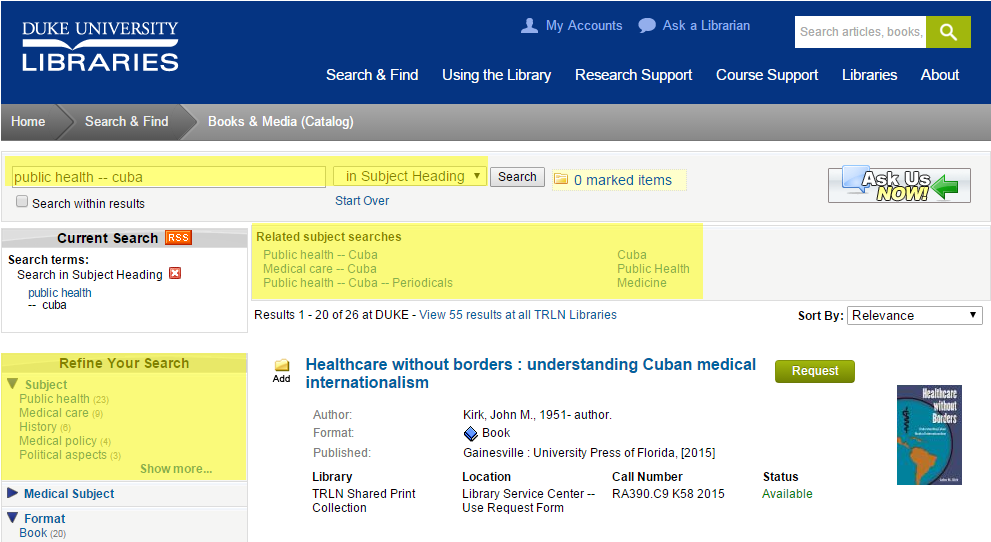Viewport: 991px width, 542px height.
Task: Click TRLN Shared Print Collection text
Action: pyautogui.click(x=363, y=500)
